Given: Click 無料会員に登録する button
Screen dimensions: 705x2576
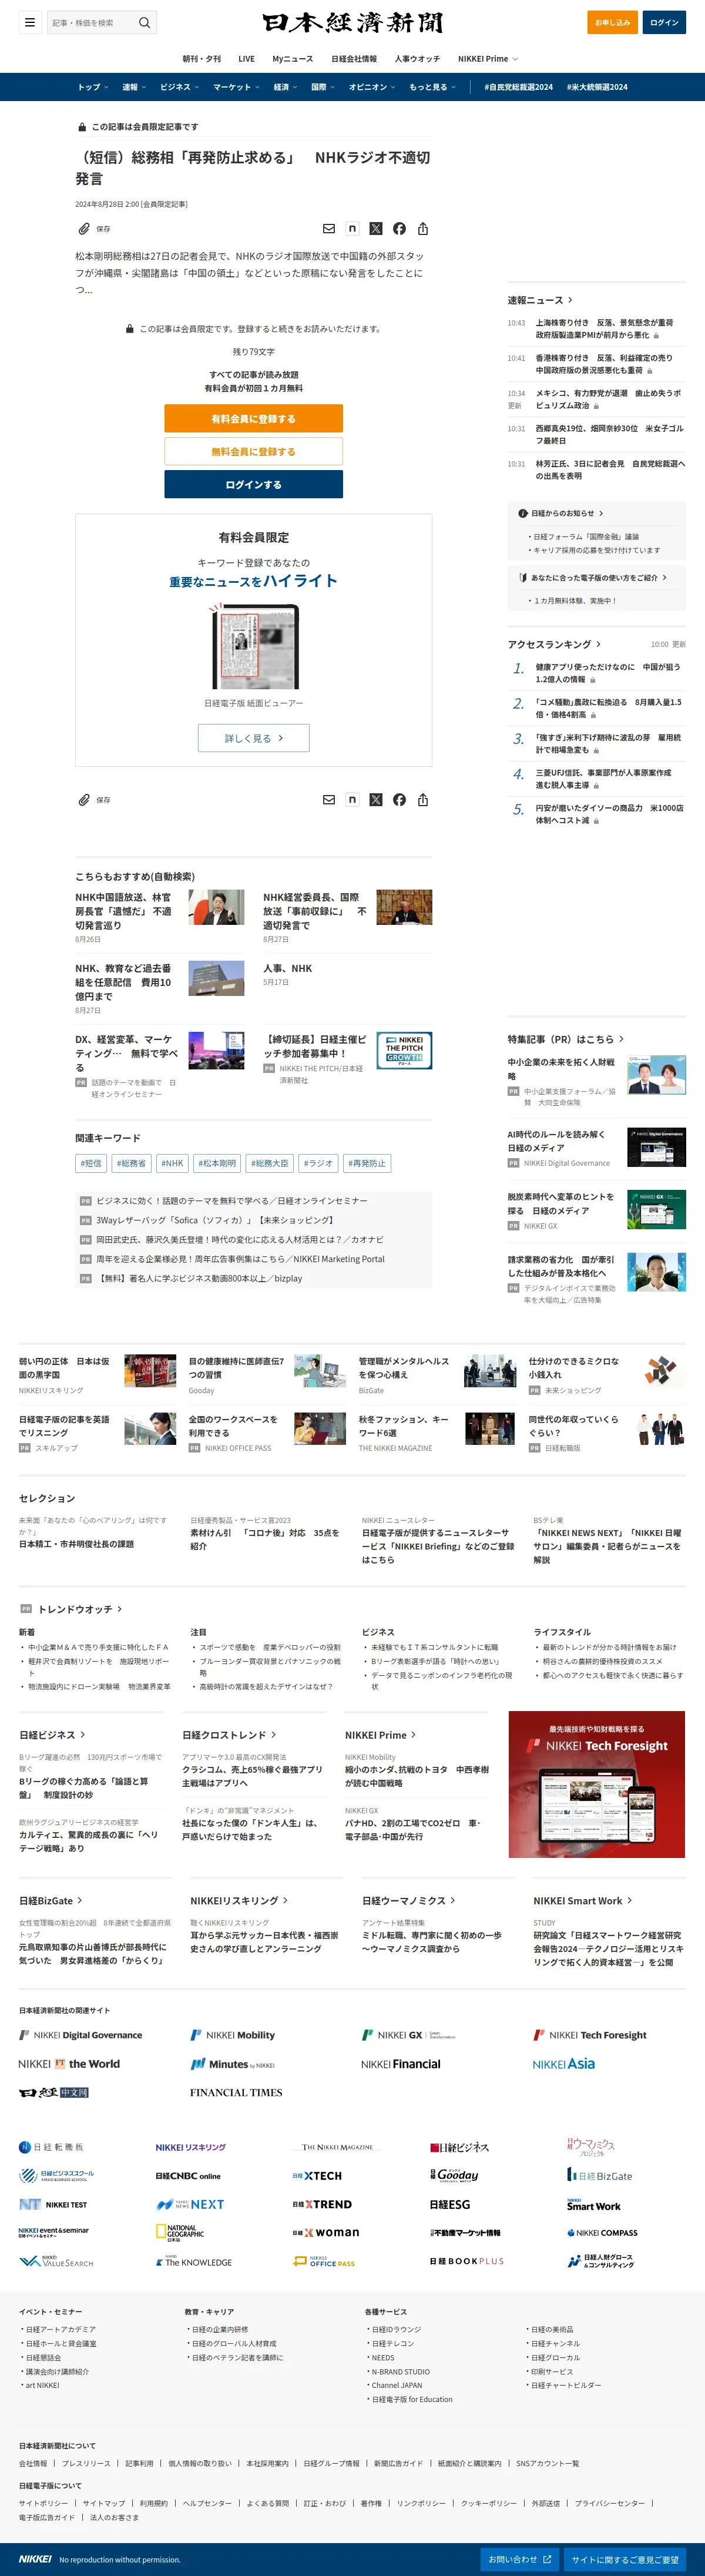Looking at the screenshot, I should coord(253,452).
